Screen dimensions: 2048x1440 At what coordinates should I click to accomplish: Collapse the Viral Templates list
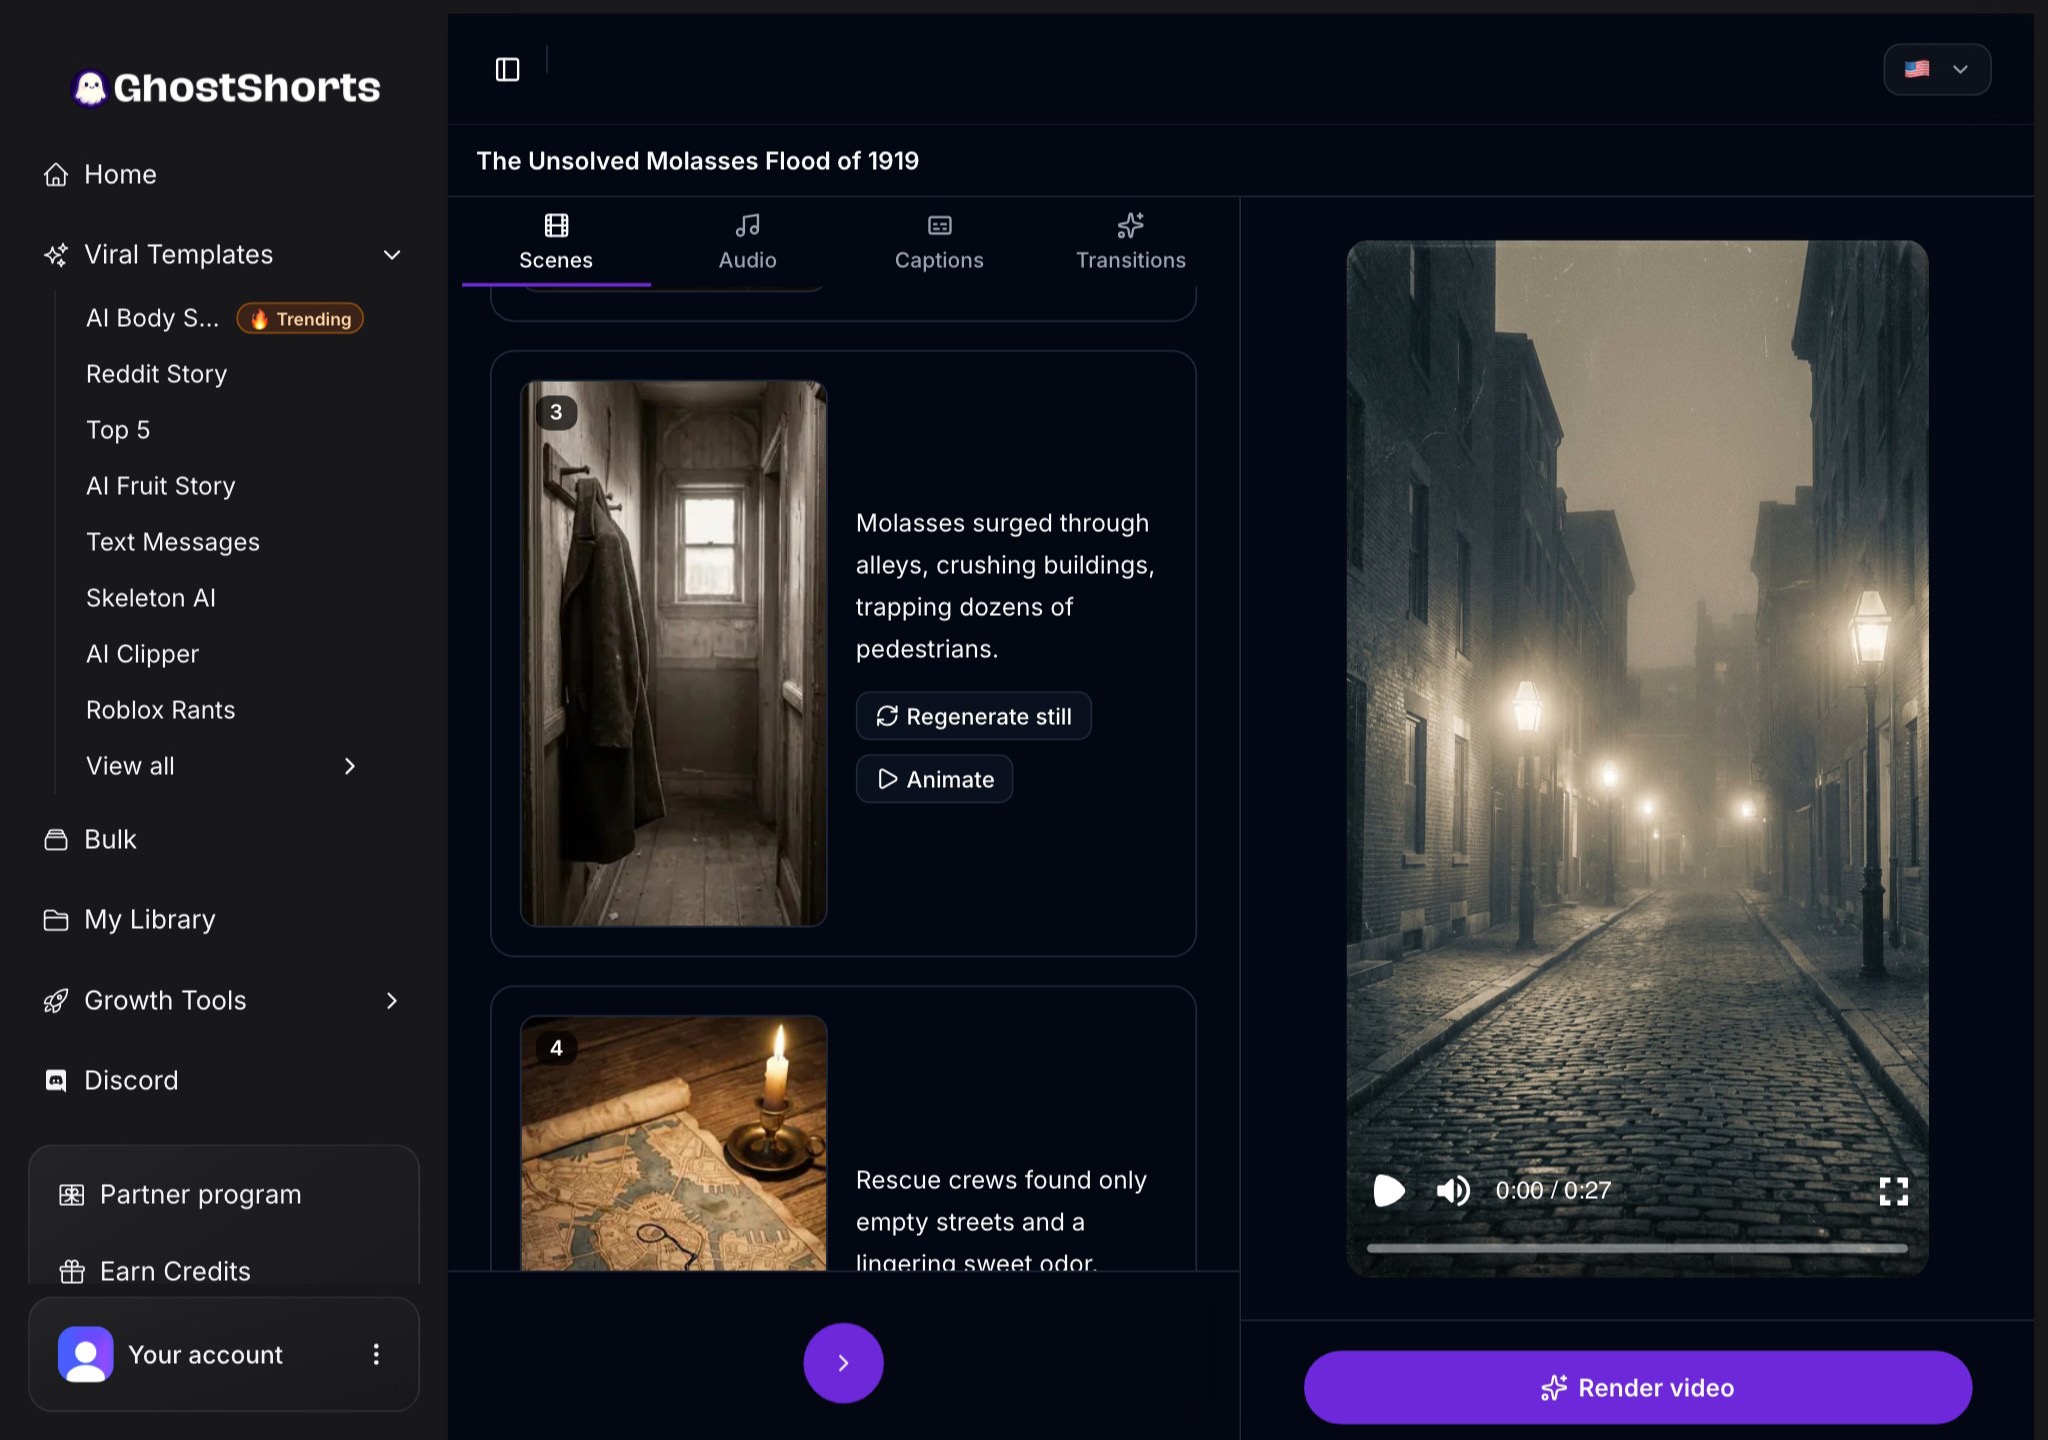click(392, 254)
